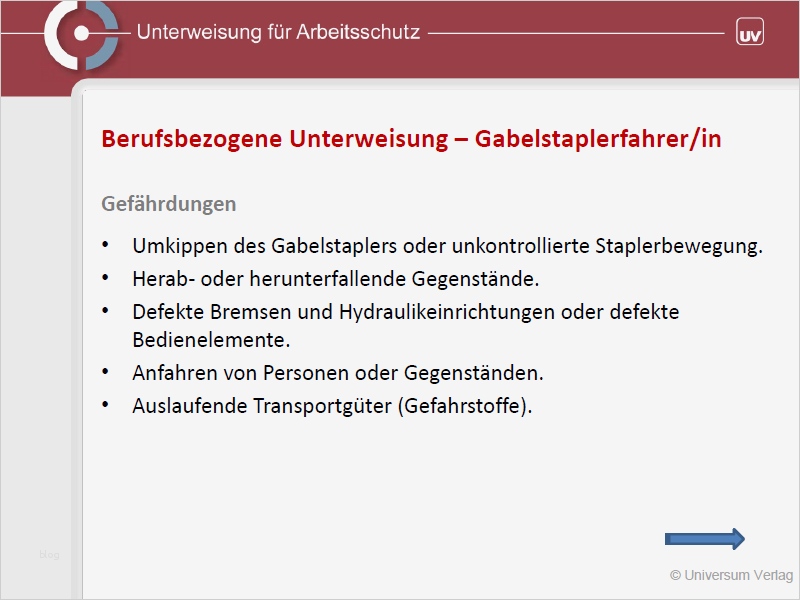Click the word 'Gabelstaplerfahrer/in' in the title
800x600 pixels.
(597, 140)
